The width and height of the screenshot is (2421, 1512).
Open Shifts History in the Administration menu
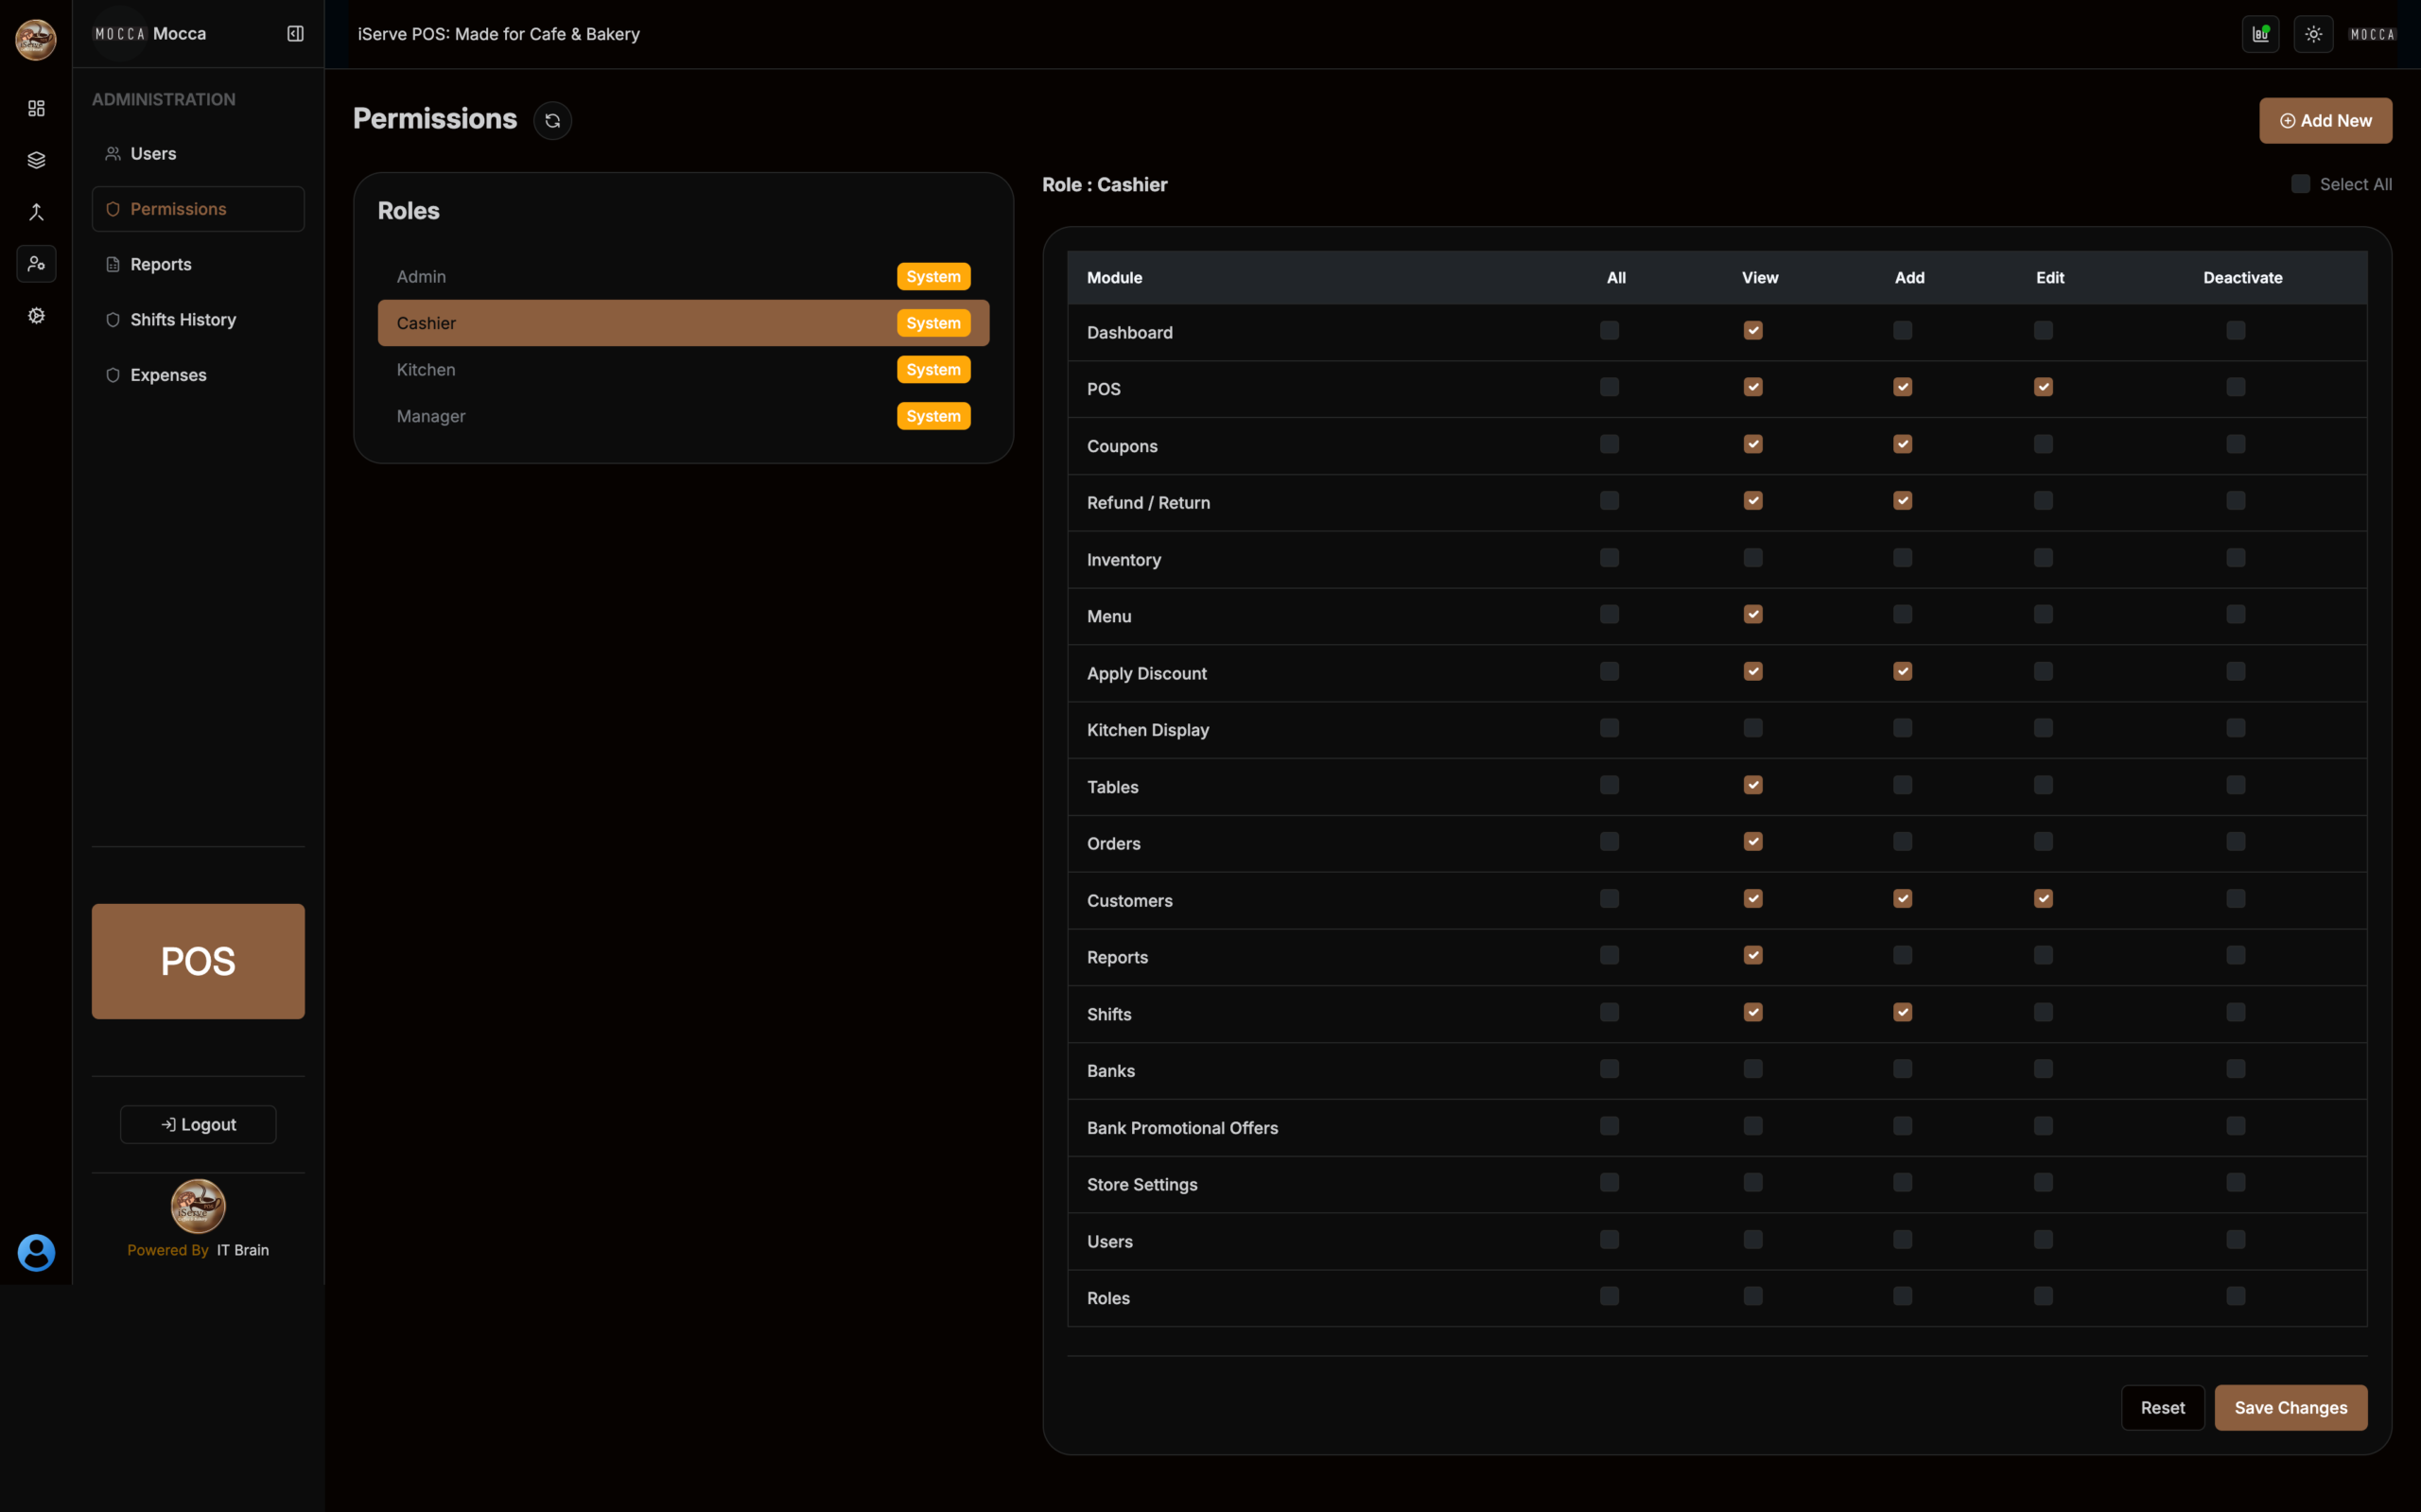coord(183,320)
